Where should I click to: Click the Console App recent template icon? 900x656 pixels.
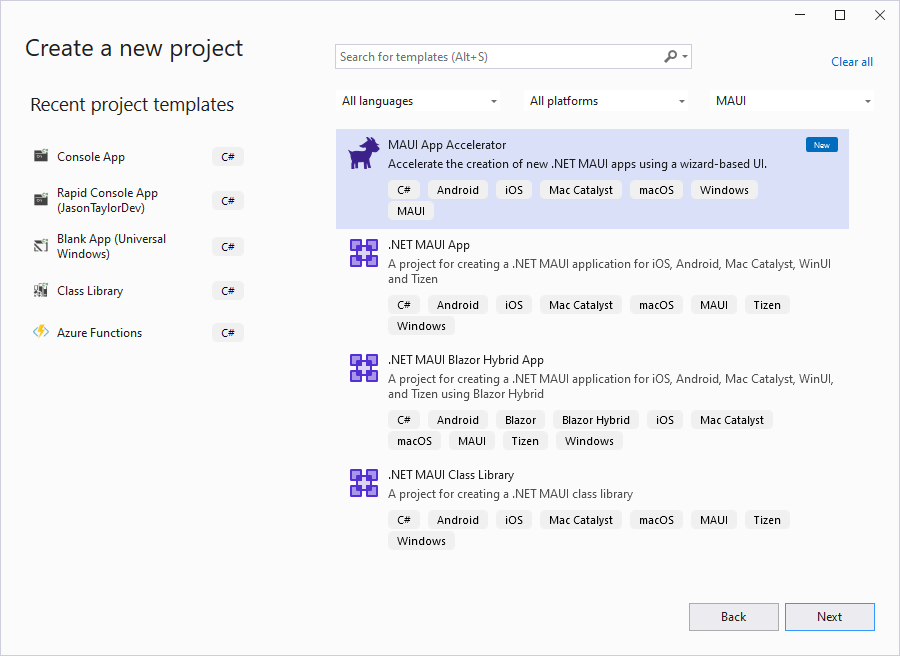click(41, 156)
